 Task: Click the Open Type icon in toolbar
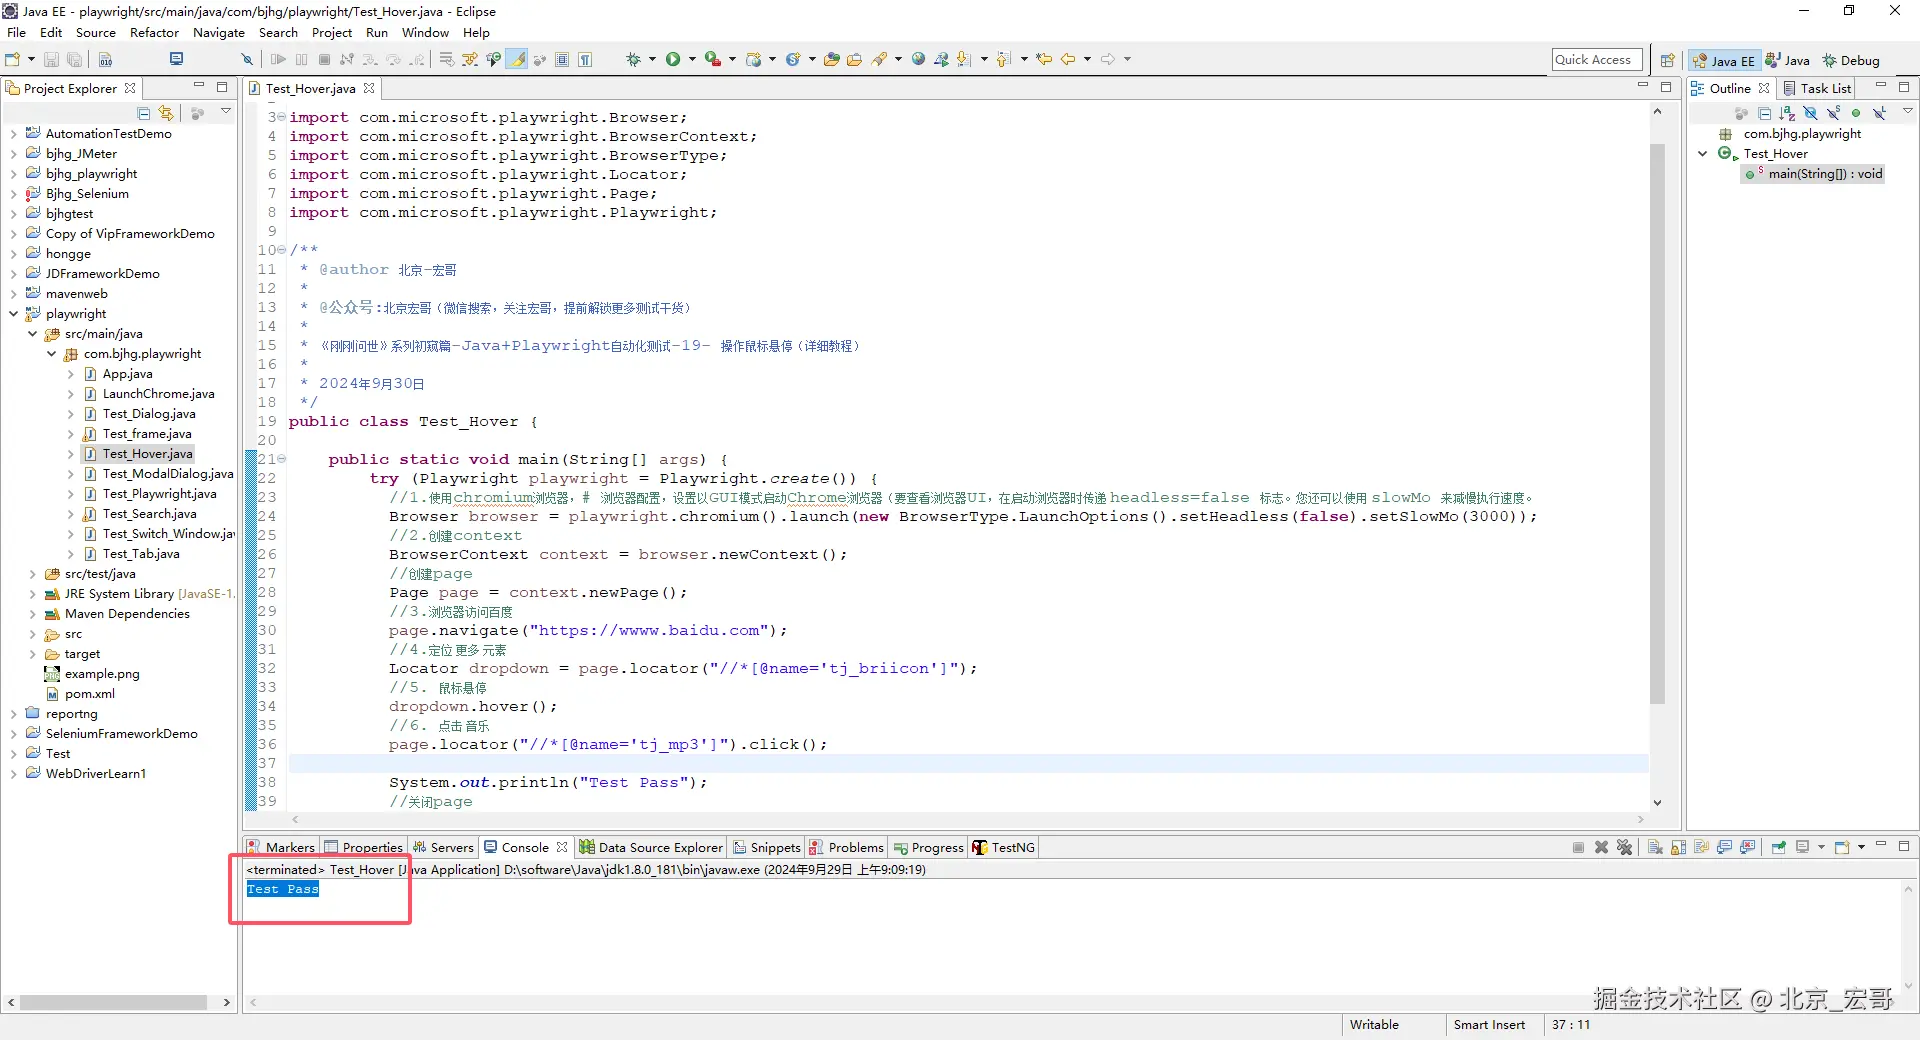[831, 60]
